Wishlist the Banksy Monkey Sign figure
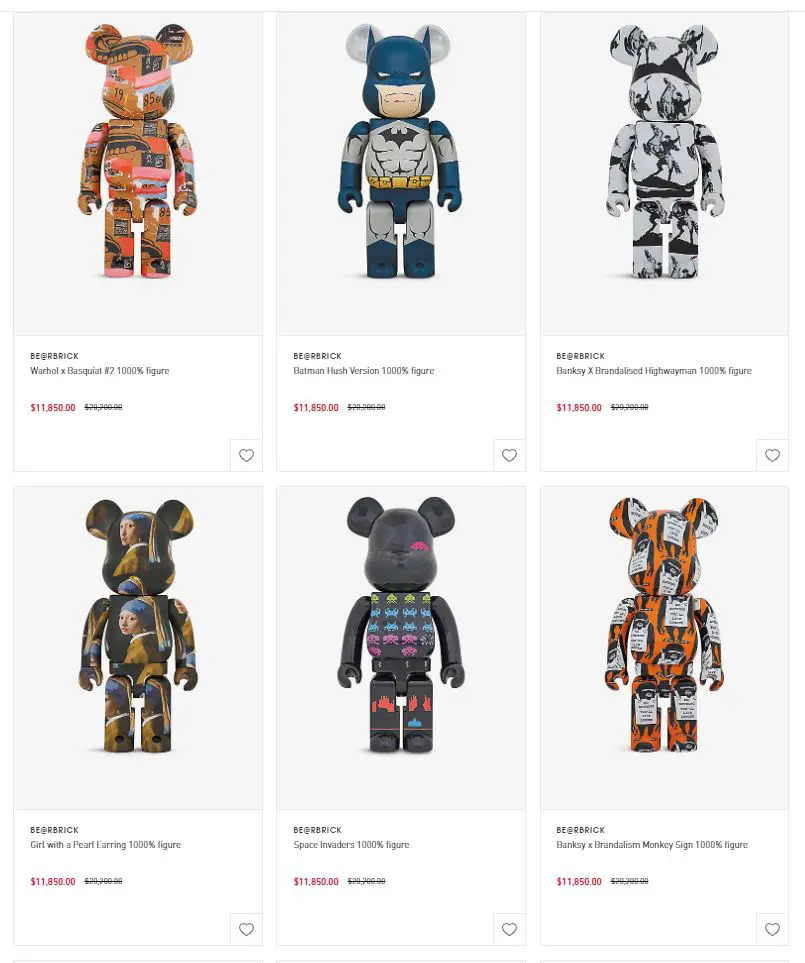Image resolution: width=805 pixels, height=963 pixels. [772, 929]
